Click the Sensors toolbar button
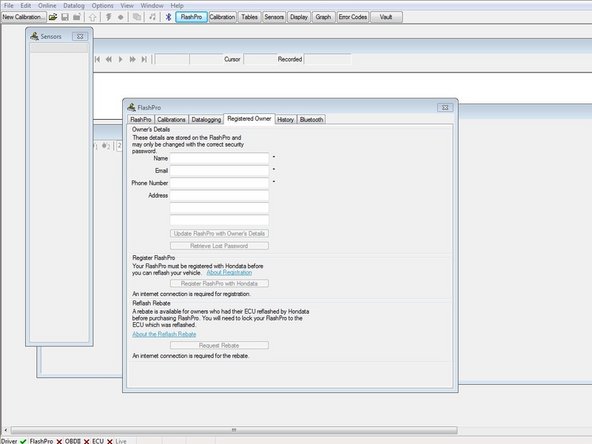Screen dimensions: 592x444 click(274, 17)
